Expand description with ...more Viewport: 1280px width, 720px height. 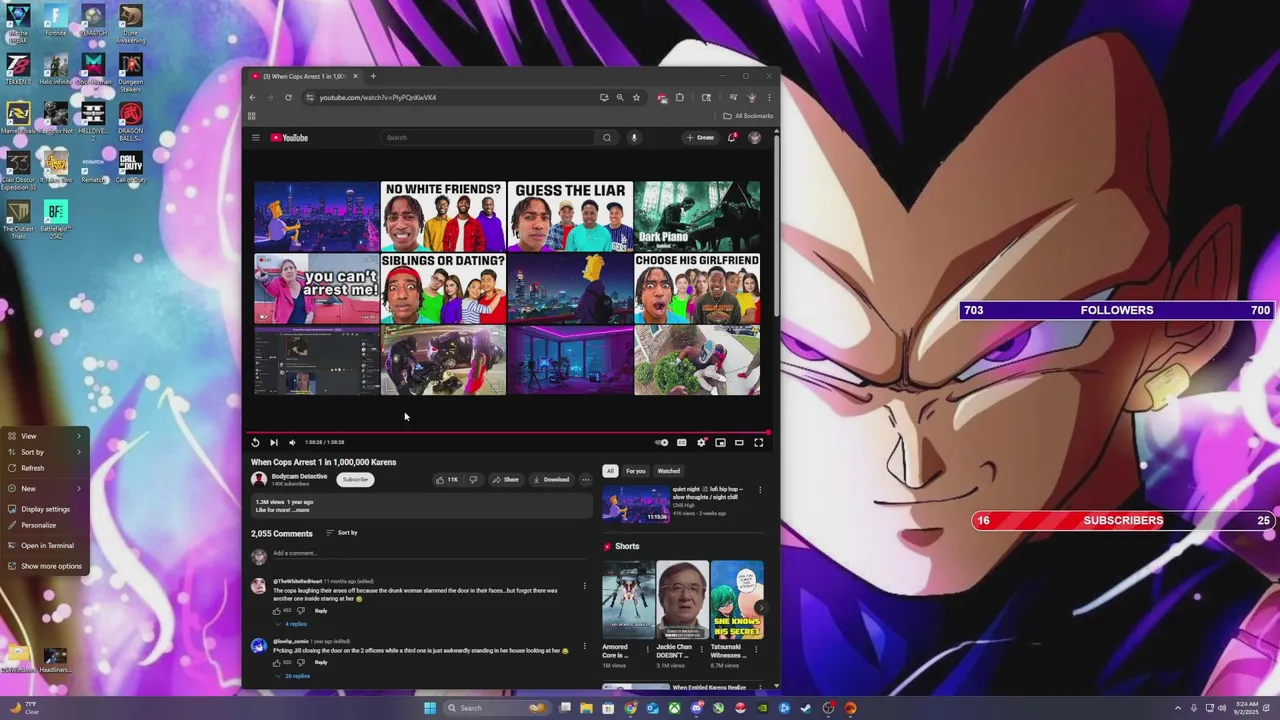click(x=303, y=510)
